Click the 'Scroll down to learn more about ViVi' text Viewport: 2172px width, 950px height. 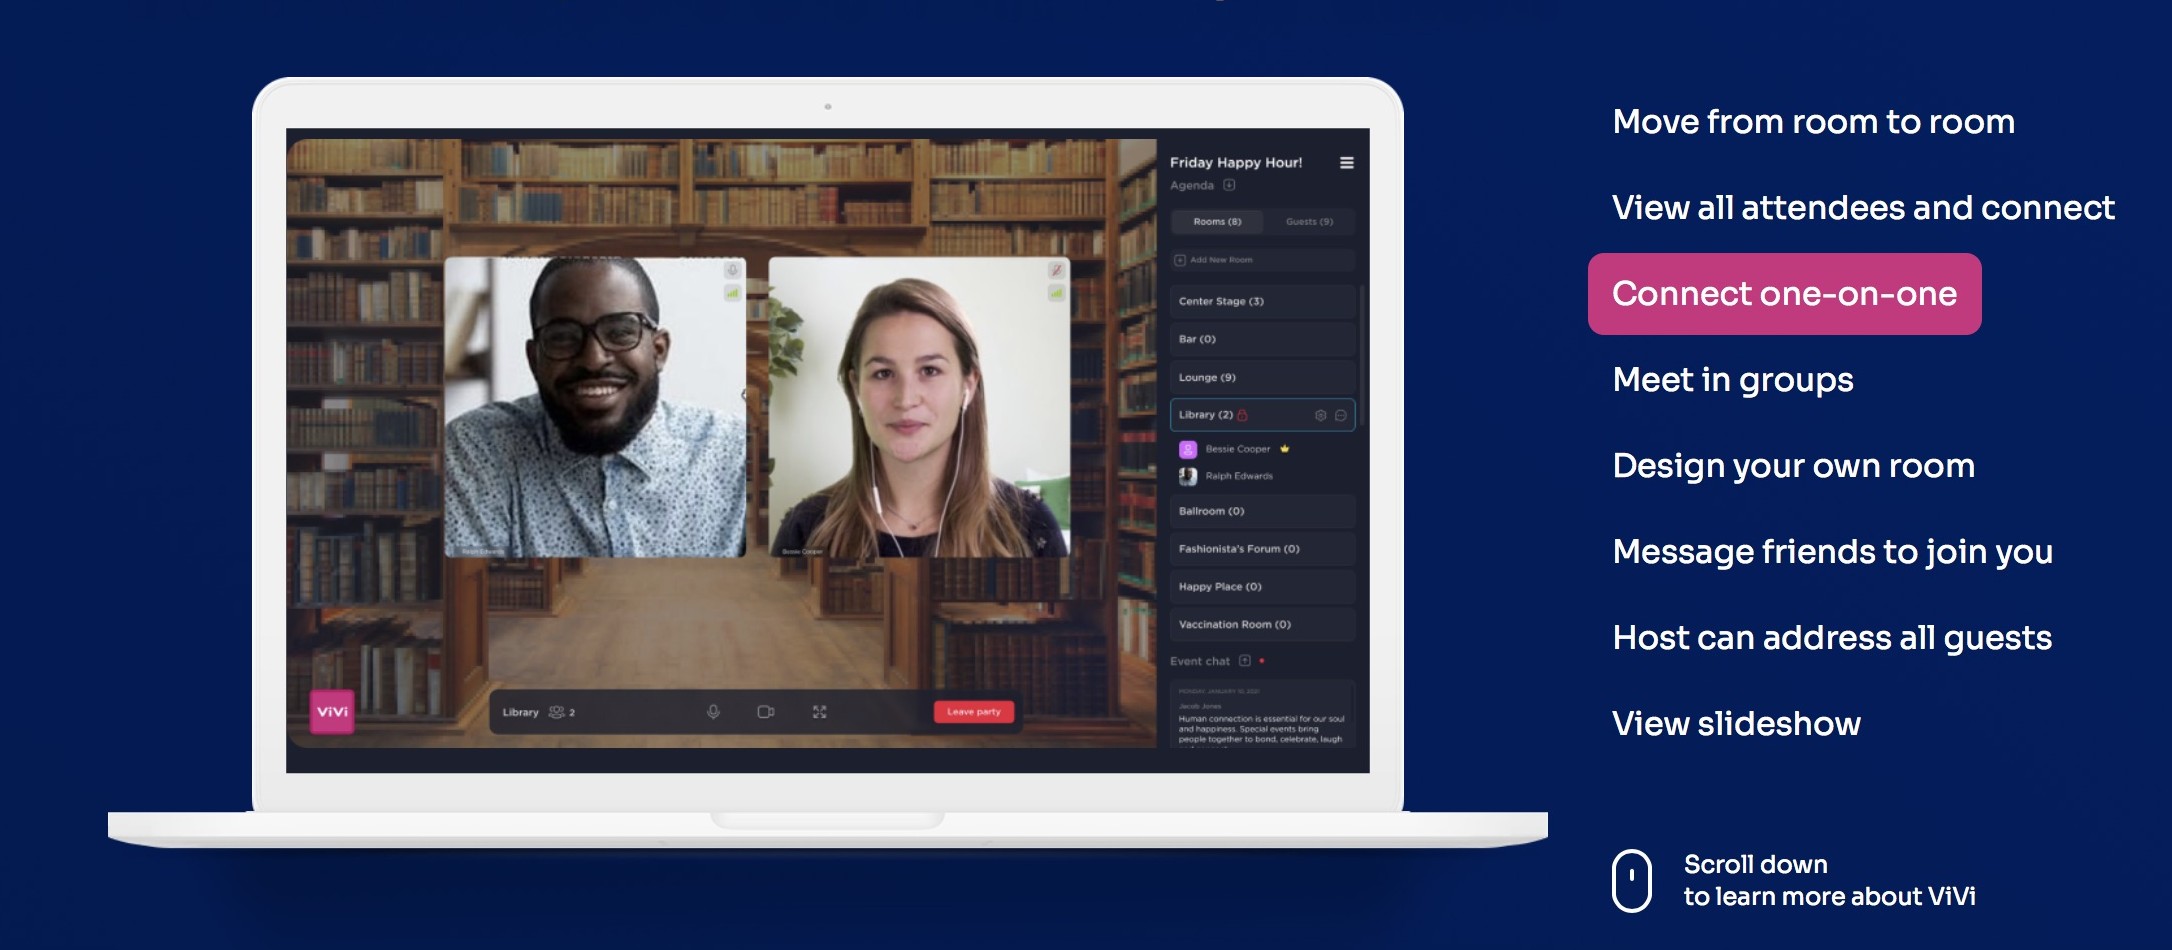[1829, 881]
